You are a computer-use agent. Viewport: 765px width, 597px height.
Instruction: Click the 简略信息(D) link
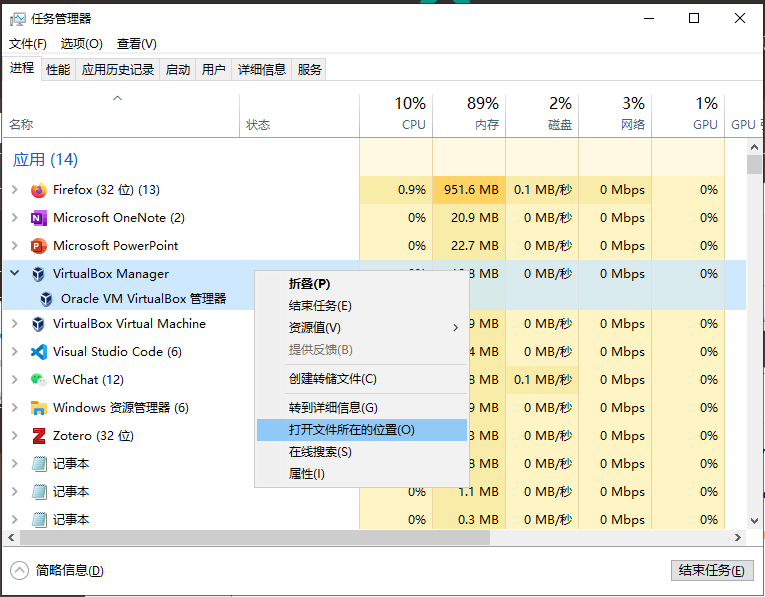69,570
